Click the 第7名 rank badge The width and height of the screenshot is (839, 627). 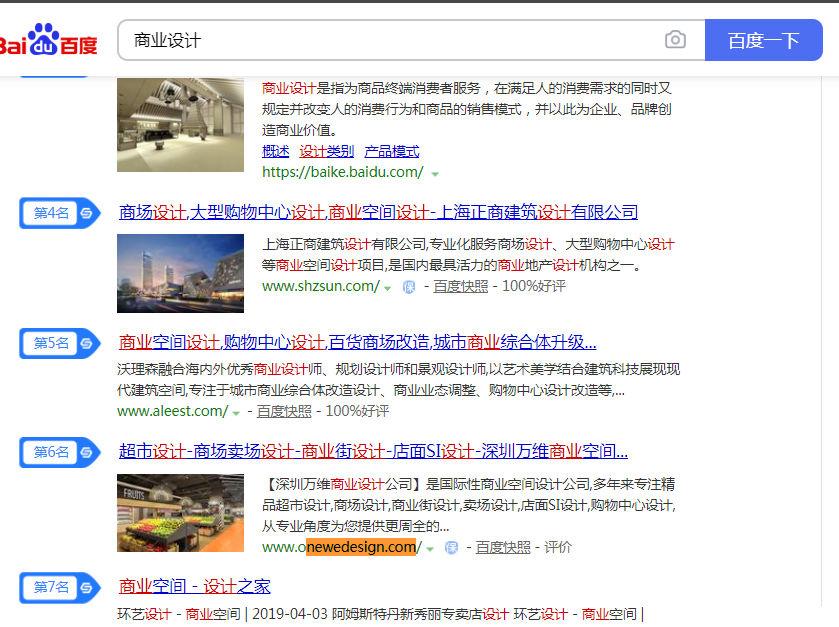pos(59,587)
